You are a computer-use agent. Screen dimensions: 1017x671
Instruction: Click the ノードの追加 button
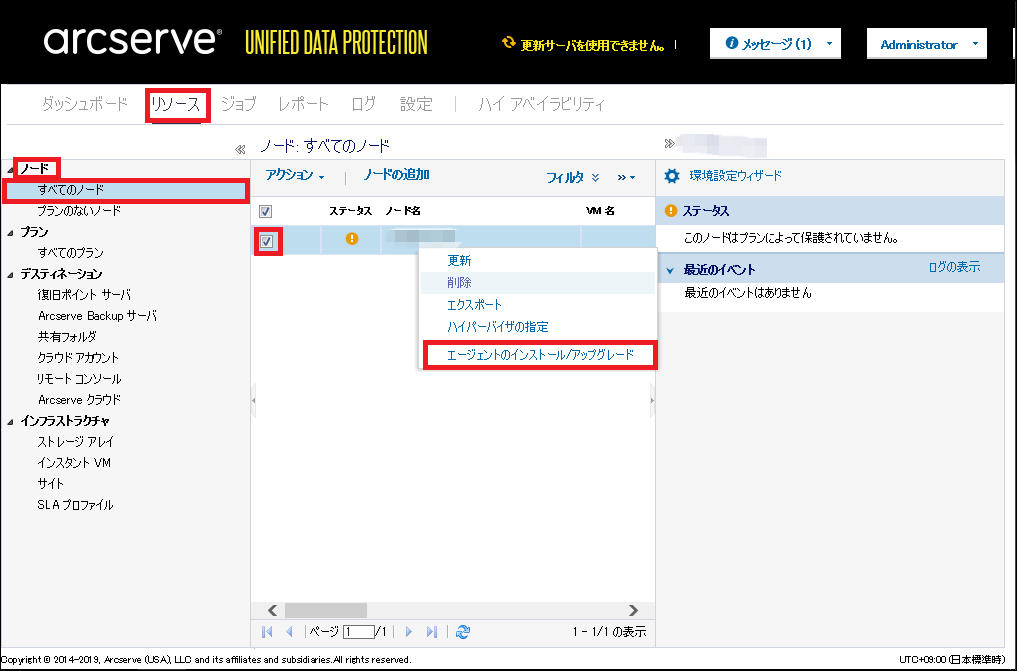click(396, 174)
